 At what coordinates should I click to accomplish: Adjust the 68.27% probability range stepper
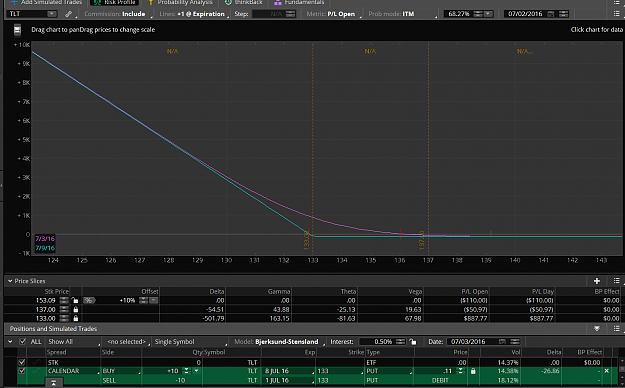(x=478, y=14)
